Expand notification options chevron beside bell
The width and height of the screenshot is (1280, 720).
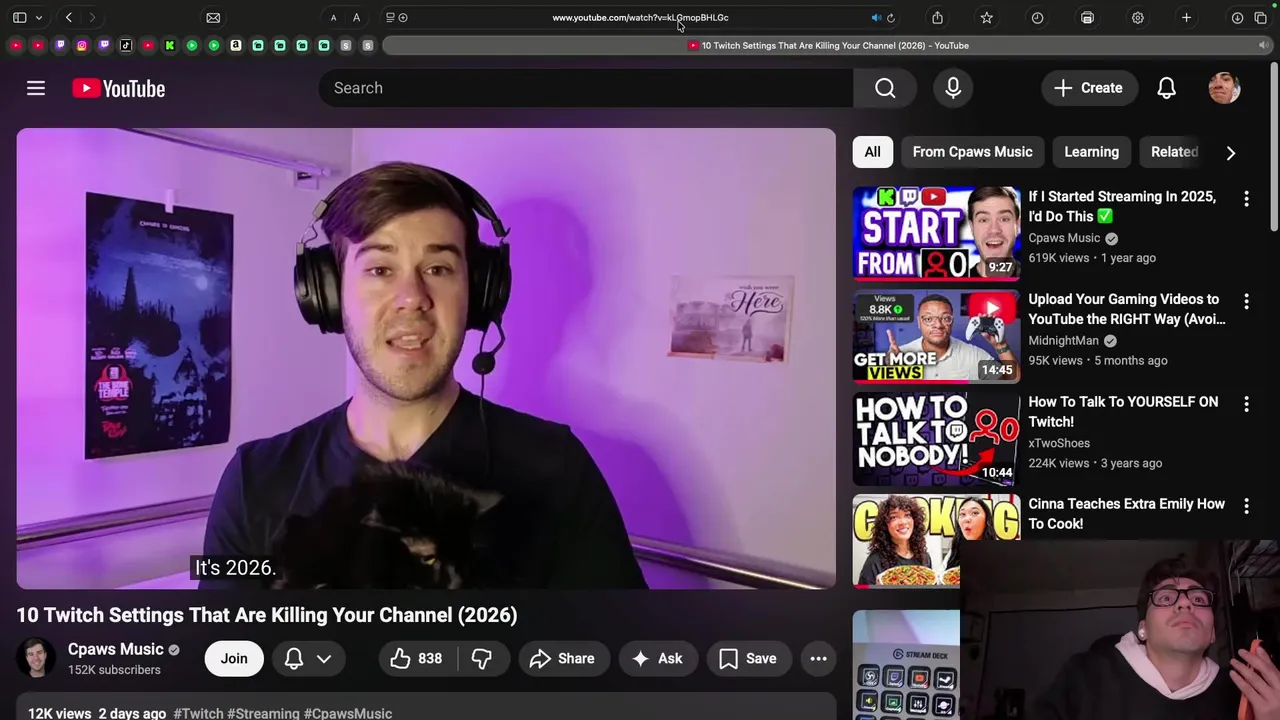pyautogui.click(x=324, y=658)
